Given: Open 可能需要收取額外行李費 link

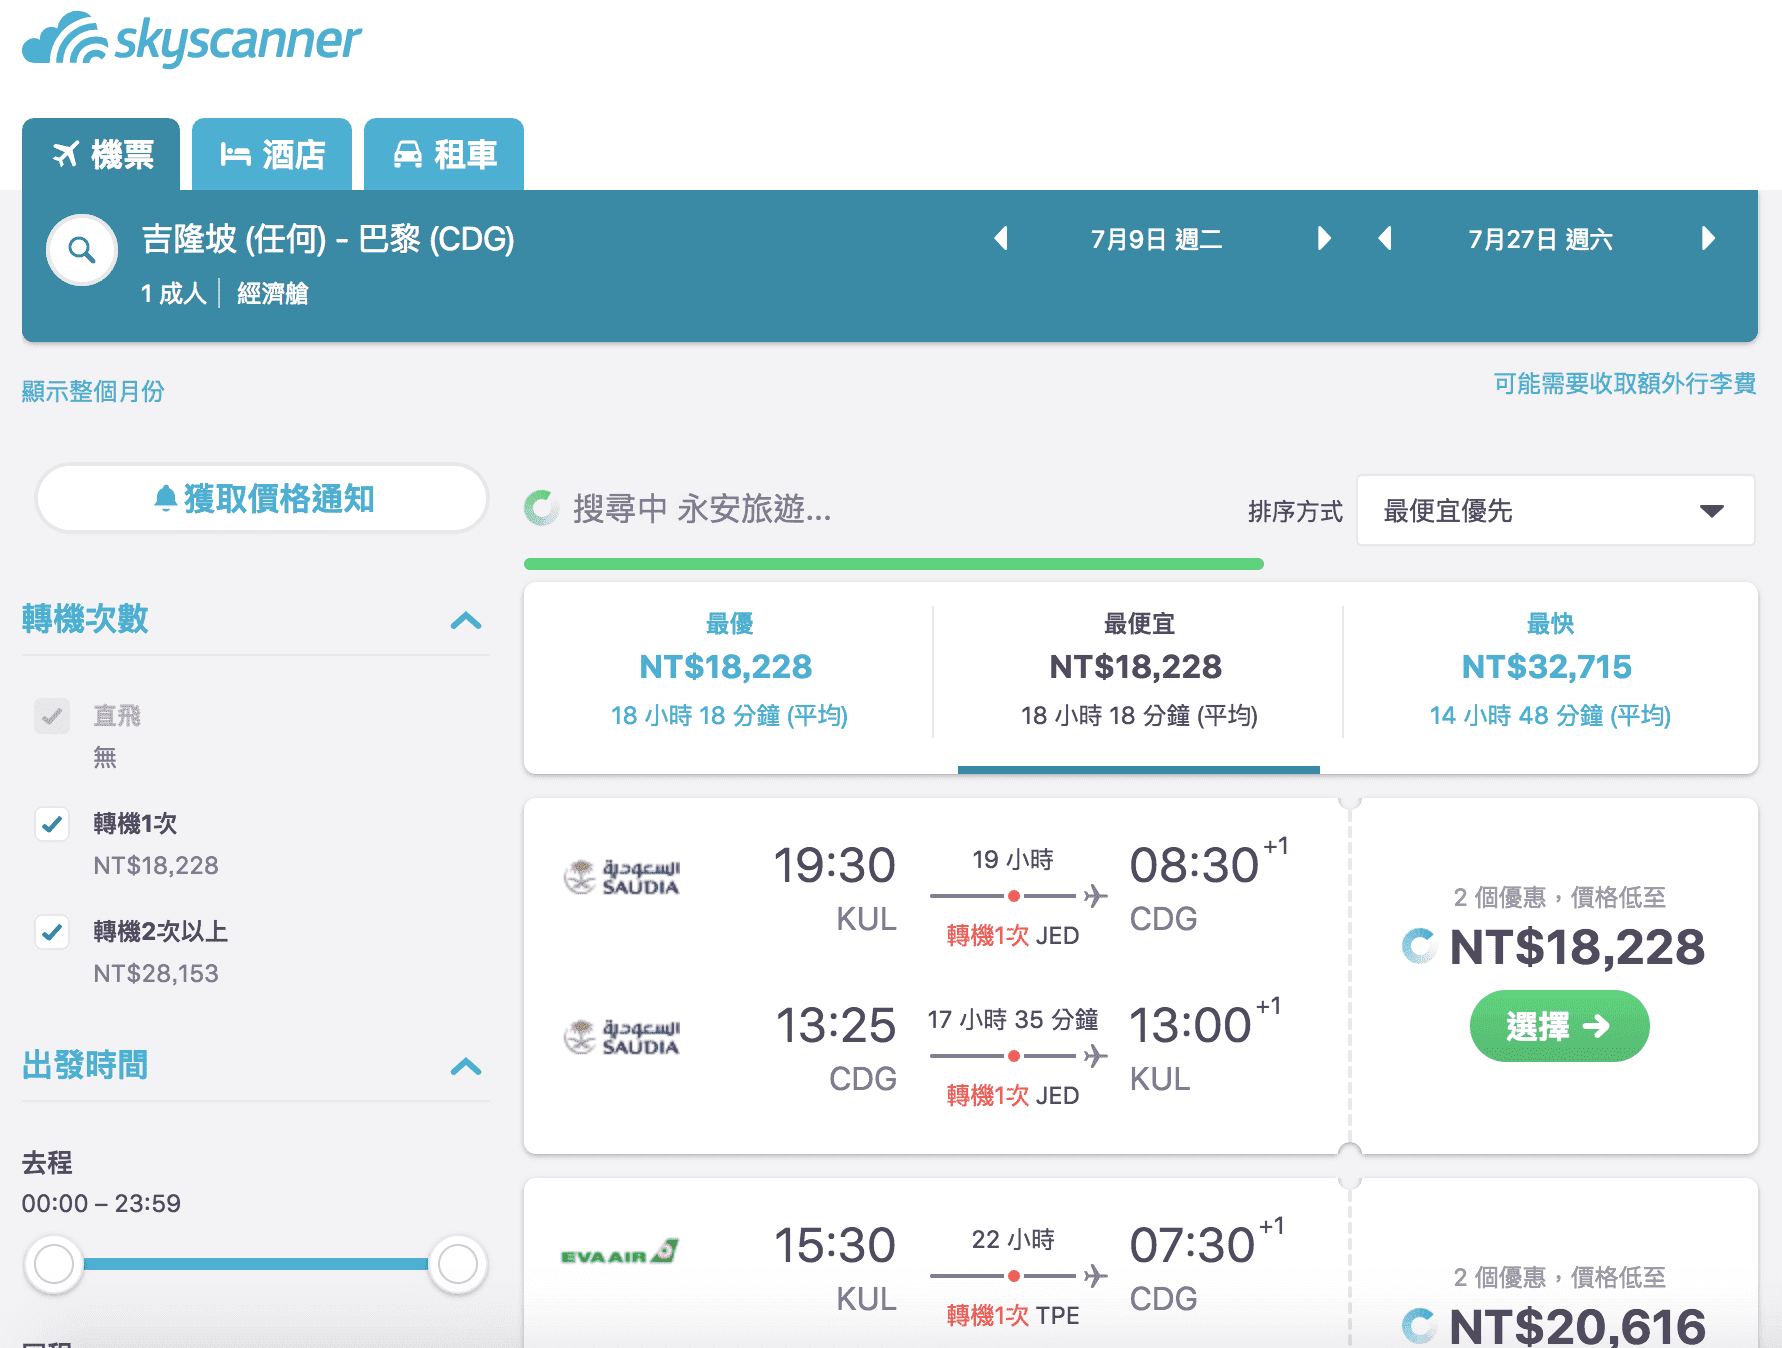Looking at the screenshot, I should (x=1625, y=384).
